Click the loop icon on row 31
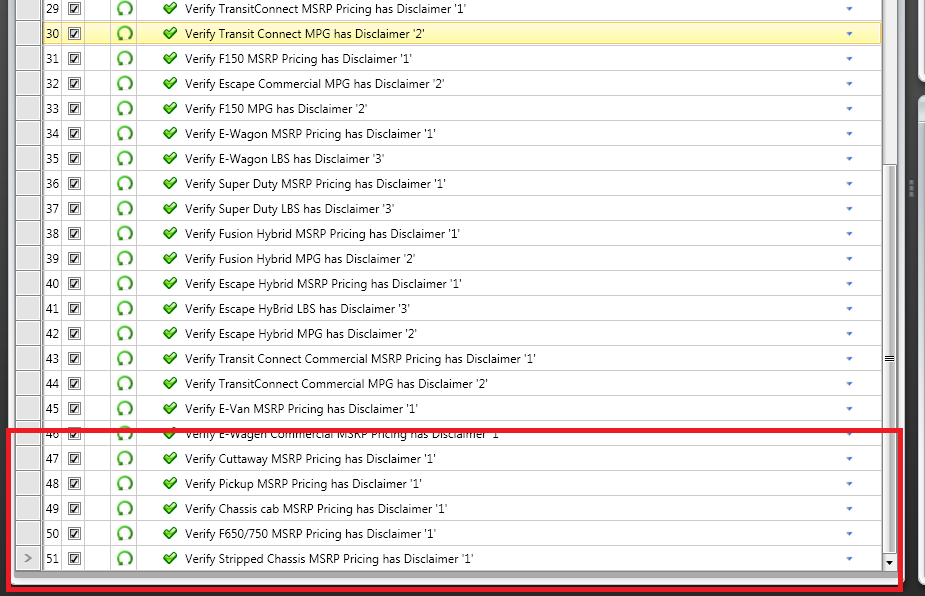925x596 pixels. (124, 58)
